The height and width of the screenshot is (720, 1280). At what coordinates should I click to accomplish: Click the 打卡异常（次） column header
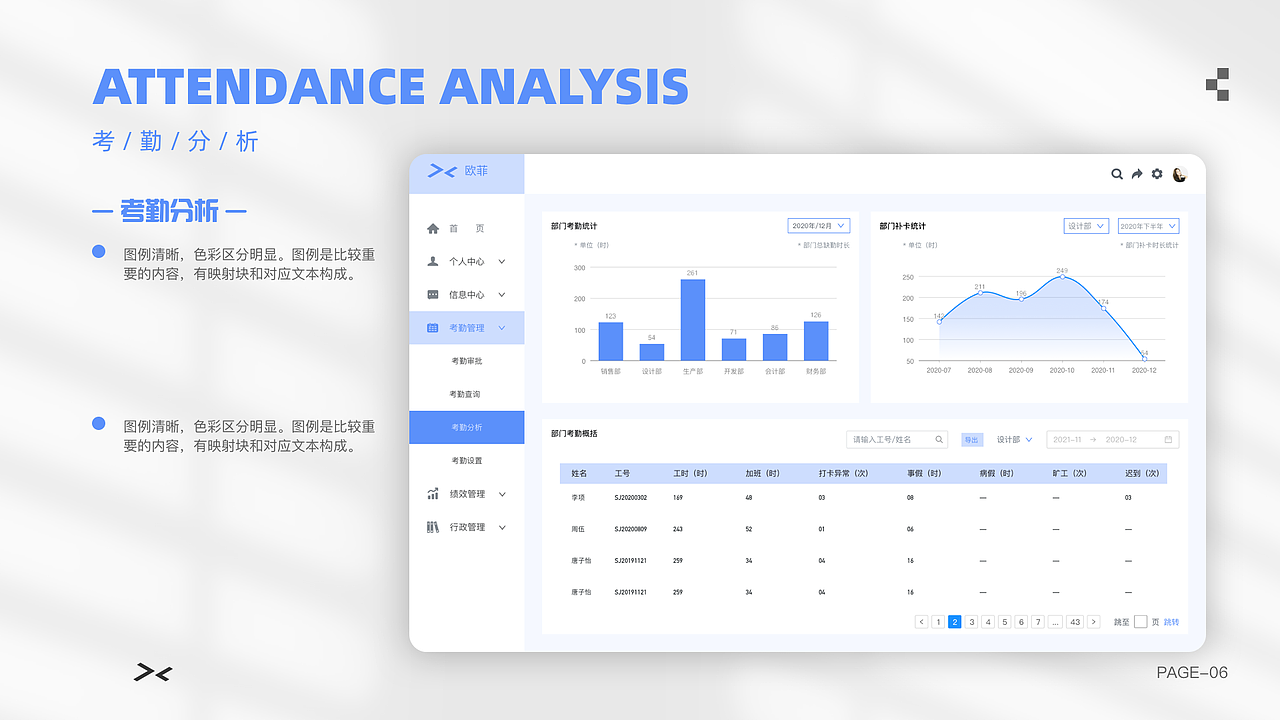(843, 473)
